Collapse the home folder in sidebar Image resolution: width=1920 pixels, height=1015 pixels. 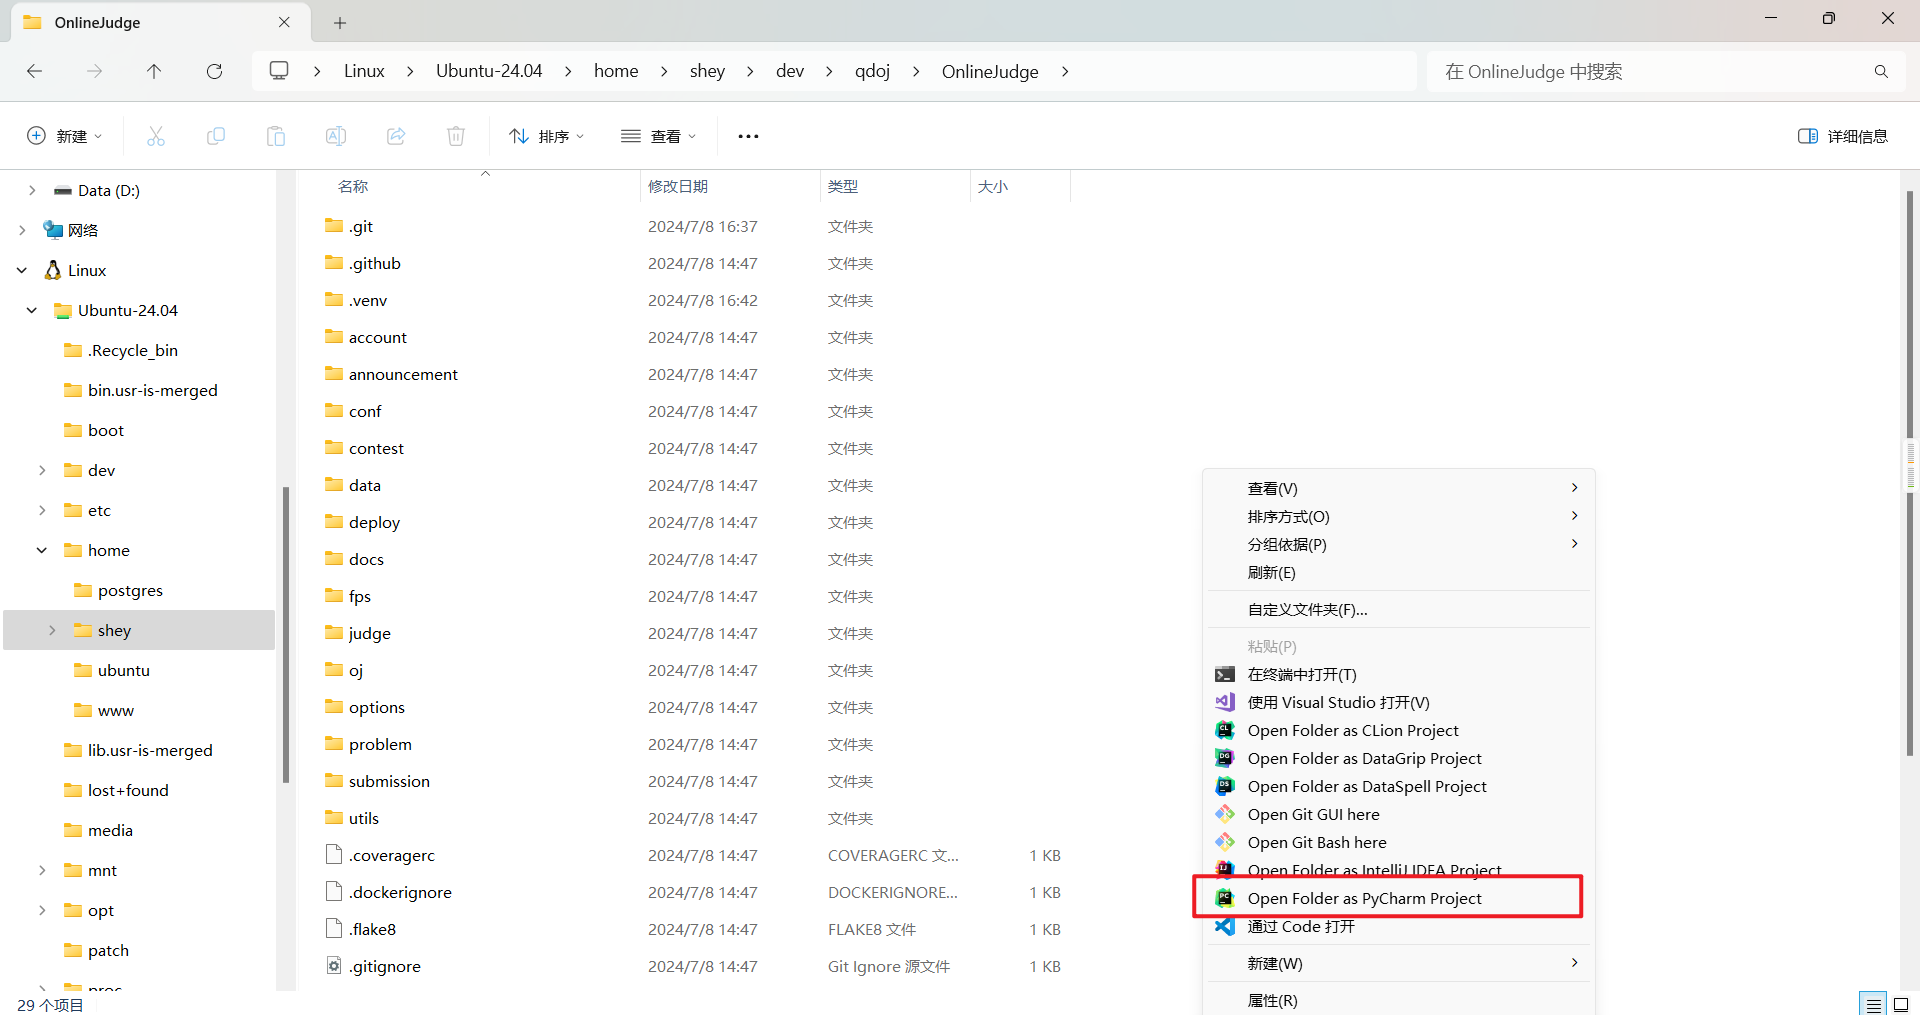pos(42,550)
